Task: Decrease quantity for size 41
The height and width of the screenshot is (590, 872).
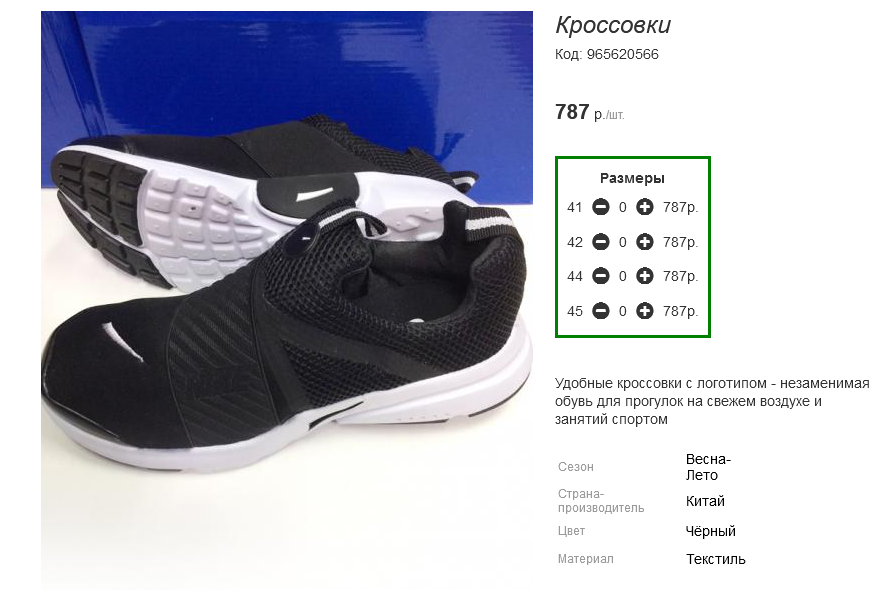Action: (601, 207)
